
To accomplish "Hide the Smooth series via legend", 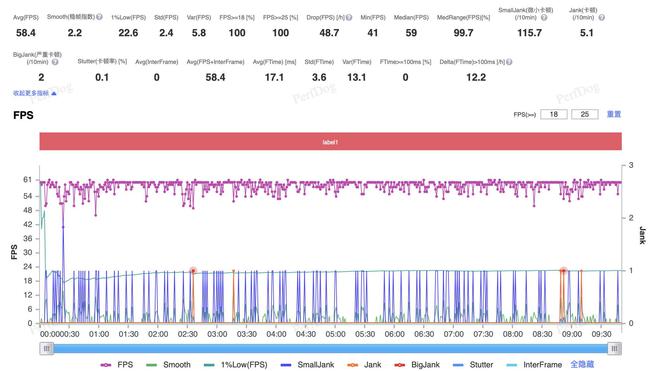I will (168, 365).
